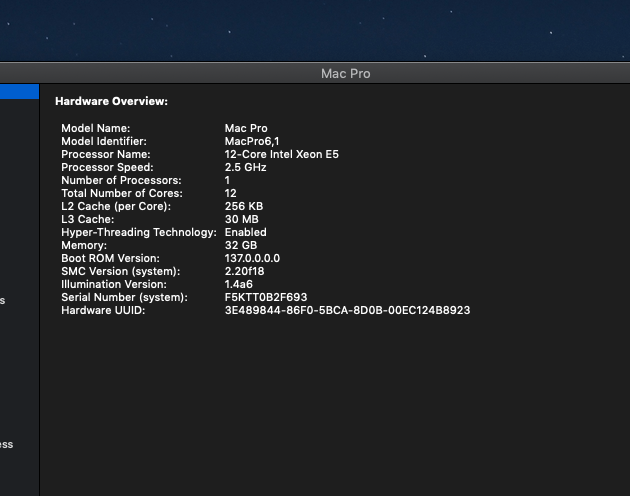Select the Number of Processors label
This screenshot has width=630, height=496.
(121, 180)
